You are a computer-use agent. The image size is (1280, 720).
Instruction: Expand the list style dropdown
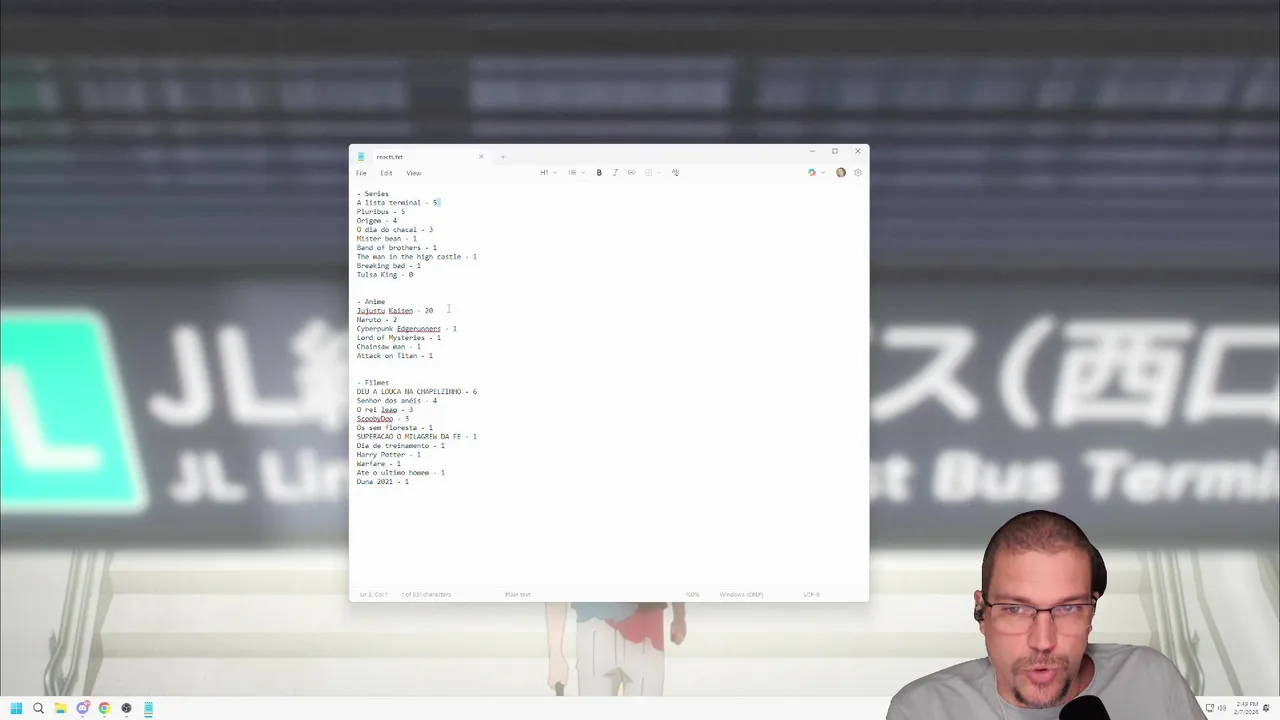[x=576, y=173]
